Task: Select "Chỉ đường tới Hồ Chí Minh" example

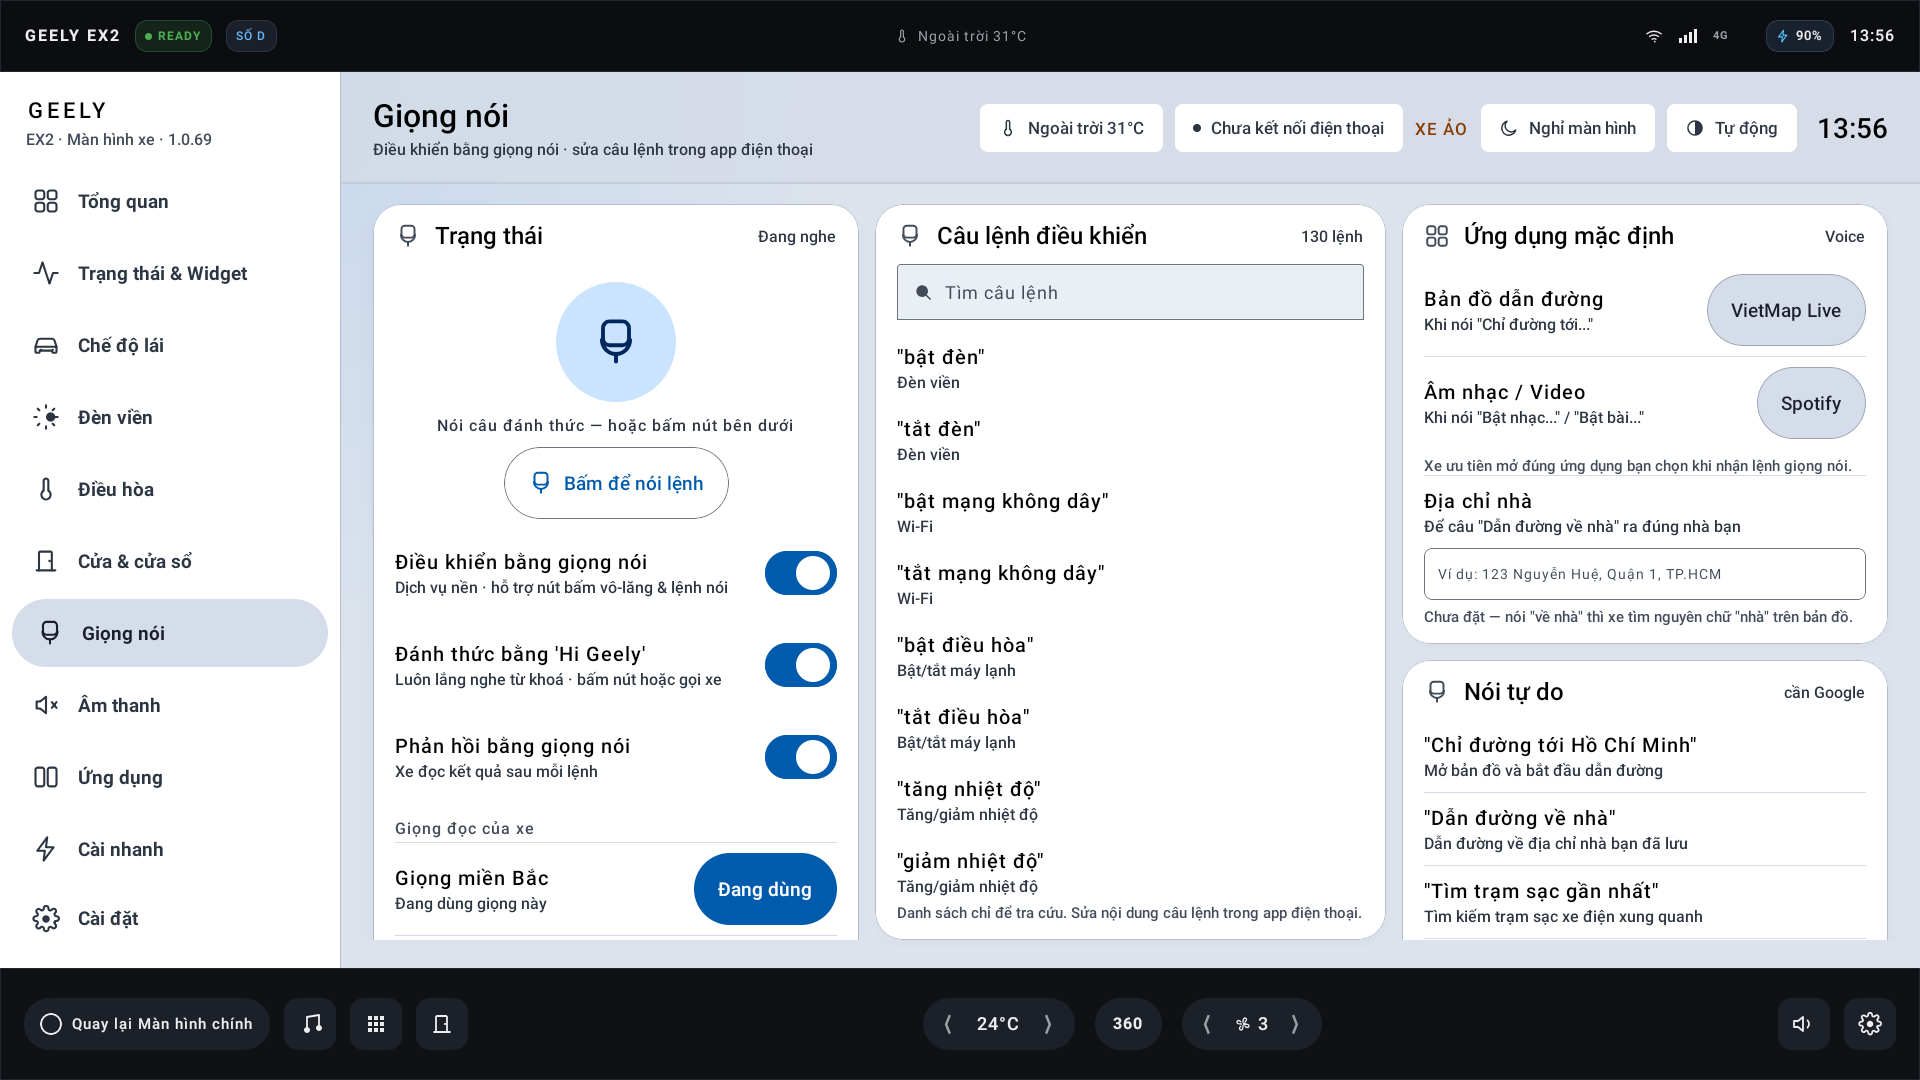Action: [x=1645, y=757]
